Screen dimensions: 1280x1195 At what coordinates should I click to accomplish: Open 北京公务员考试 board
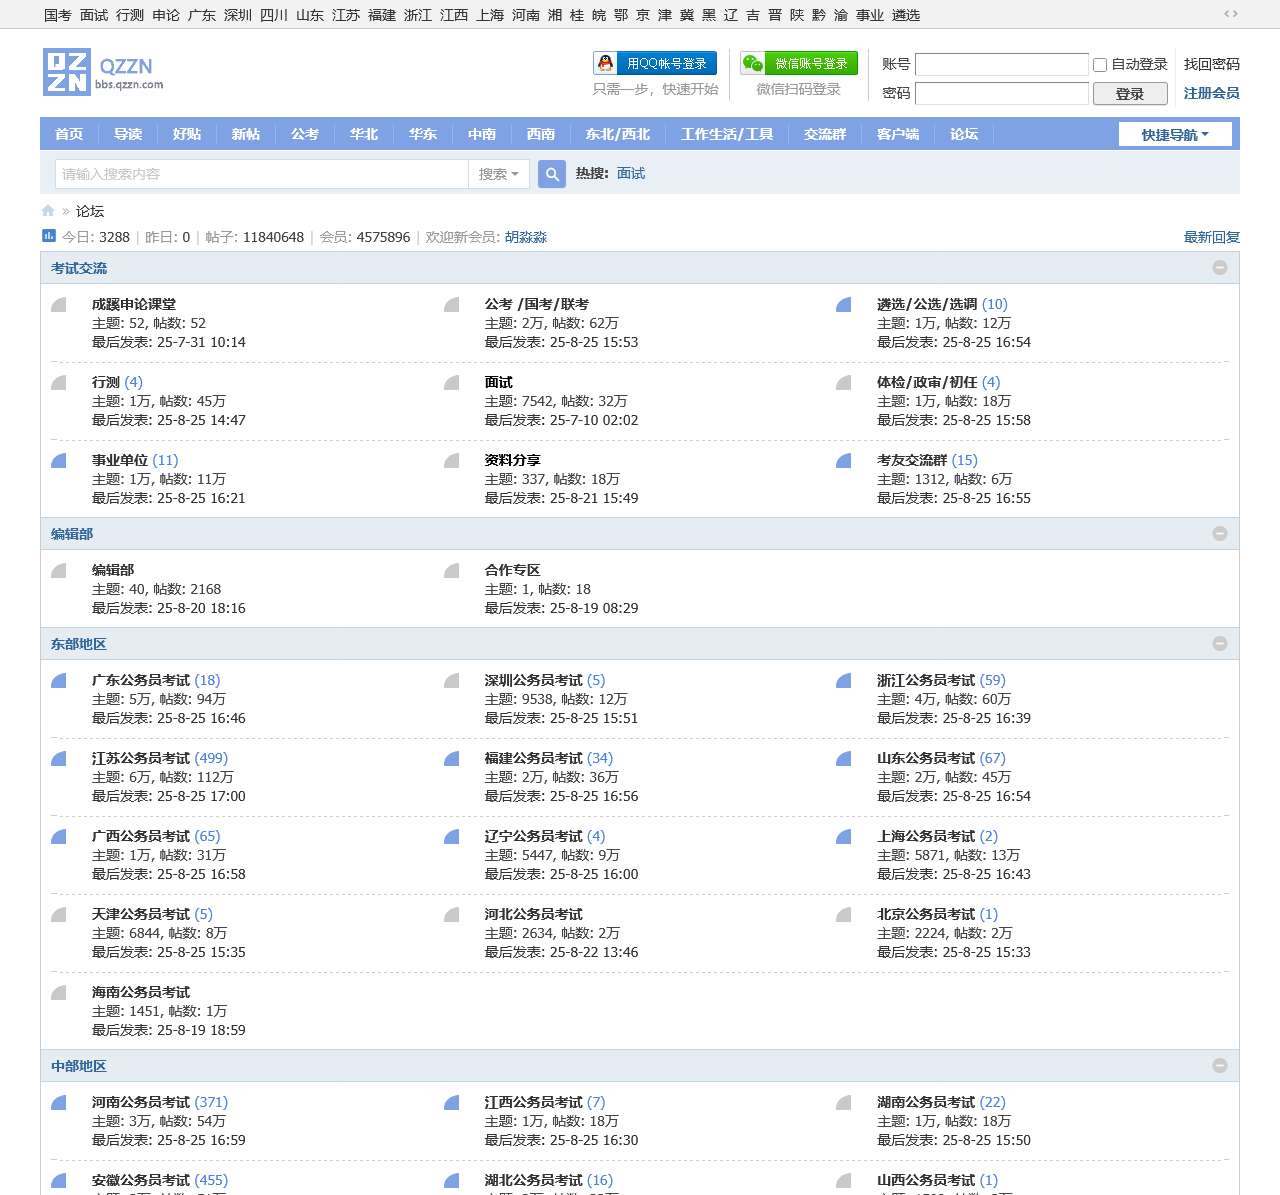pyautogui.click(x=926, y=914)
